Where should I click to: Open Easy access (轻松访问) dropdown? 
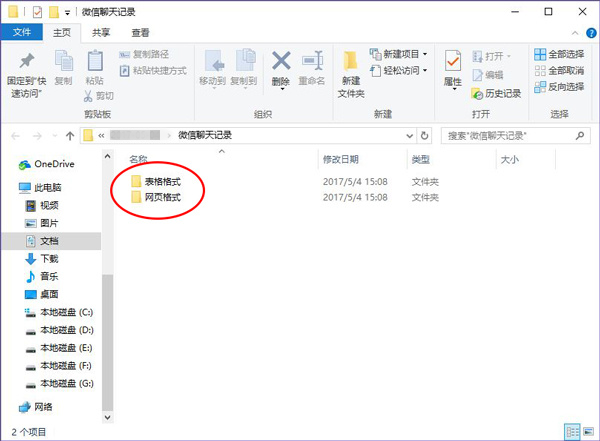pyautogui.click(x=398, y=70)
